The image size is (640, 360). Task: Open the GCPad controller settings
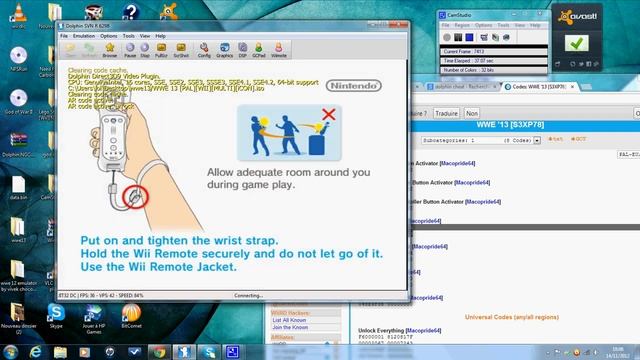pyautogui.click(x=258, y=50)
